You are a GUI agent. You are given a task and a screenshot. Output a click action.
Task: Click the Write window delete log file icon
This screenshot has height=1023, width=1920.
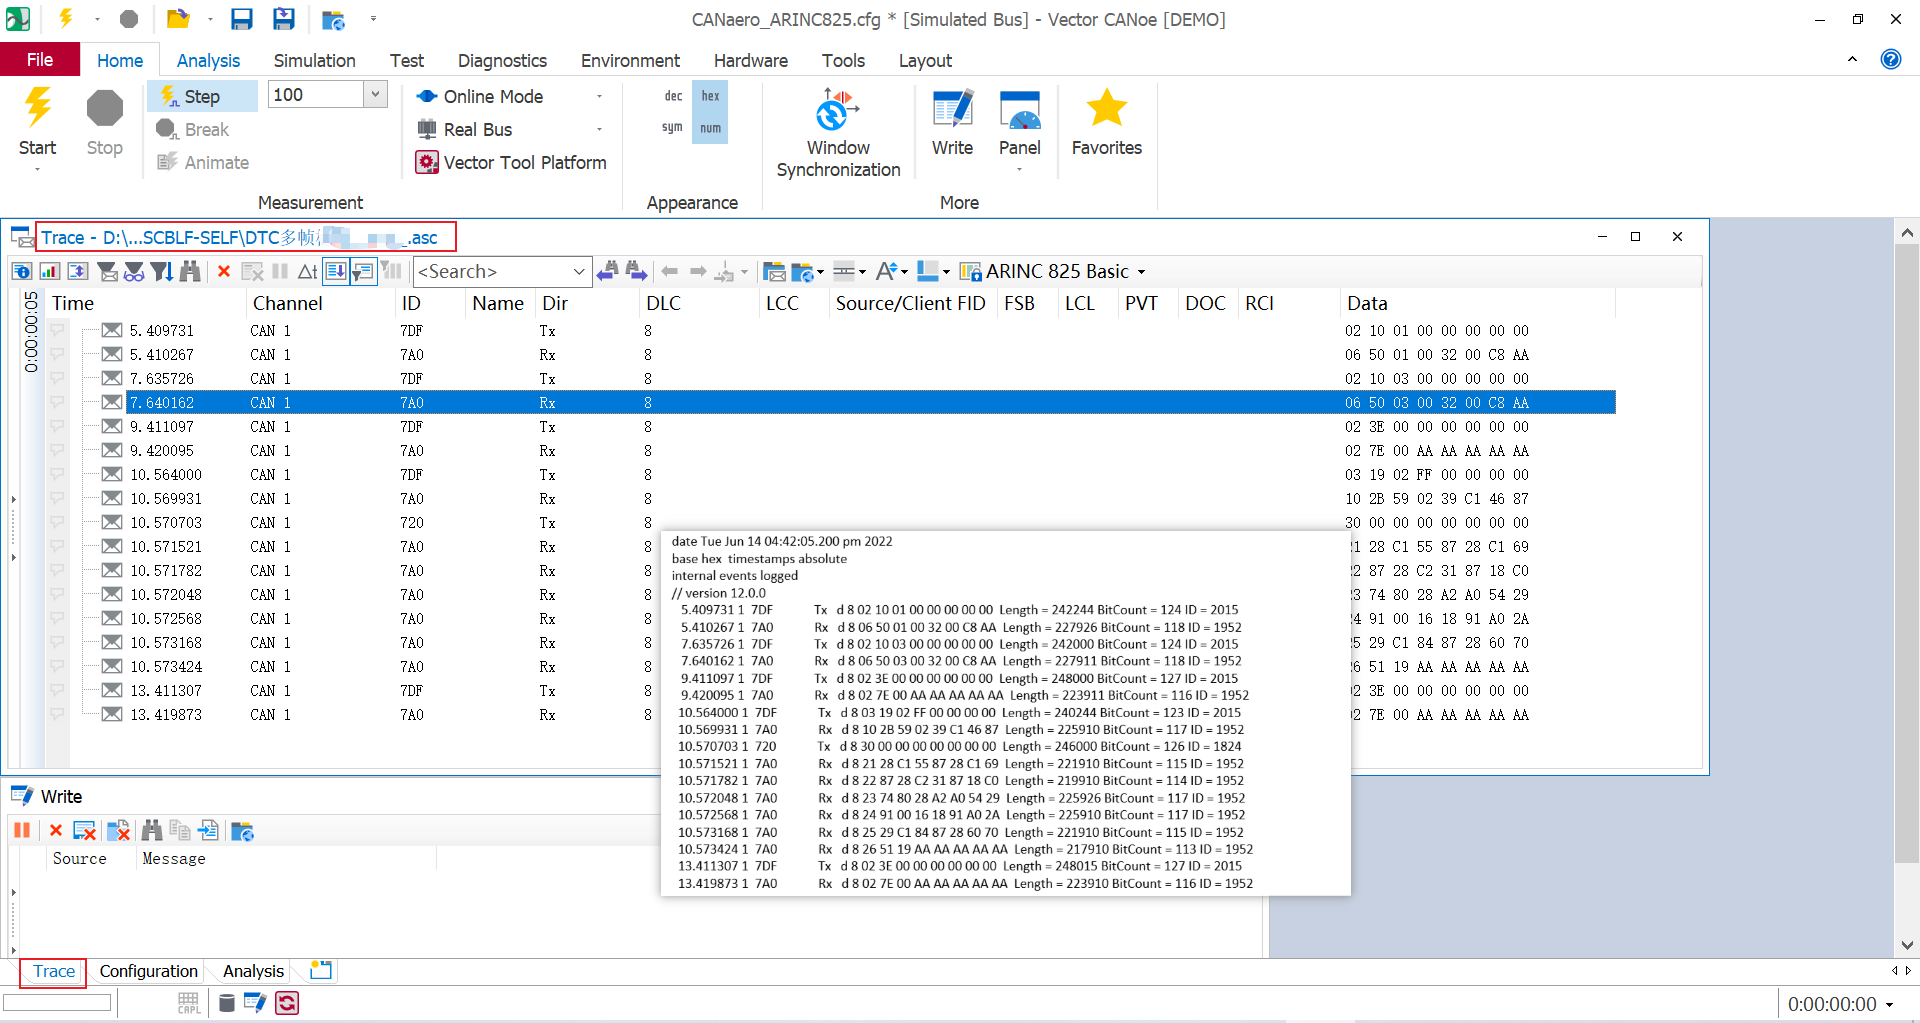pyautogui.click(x=118, y=830)
